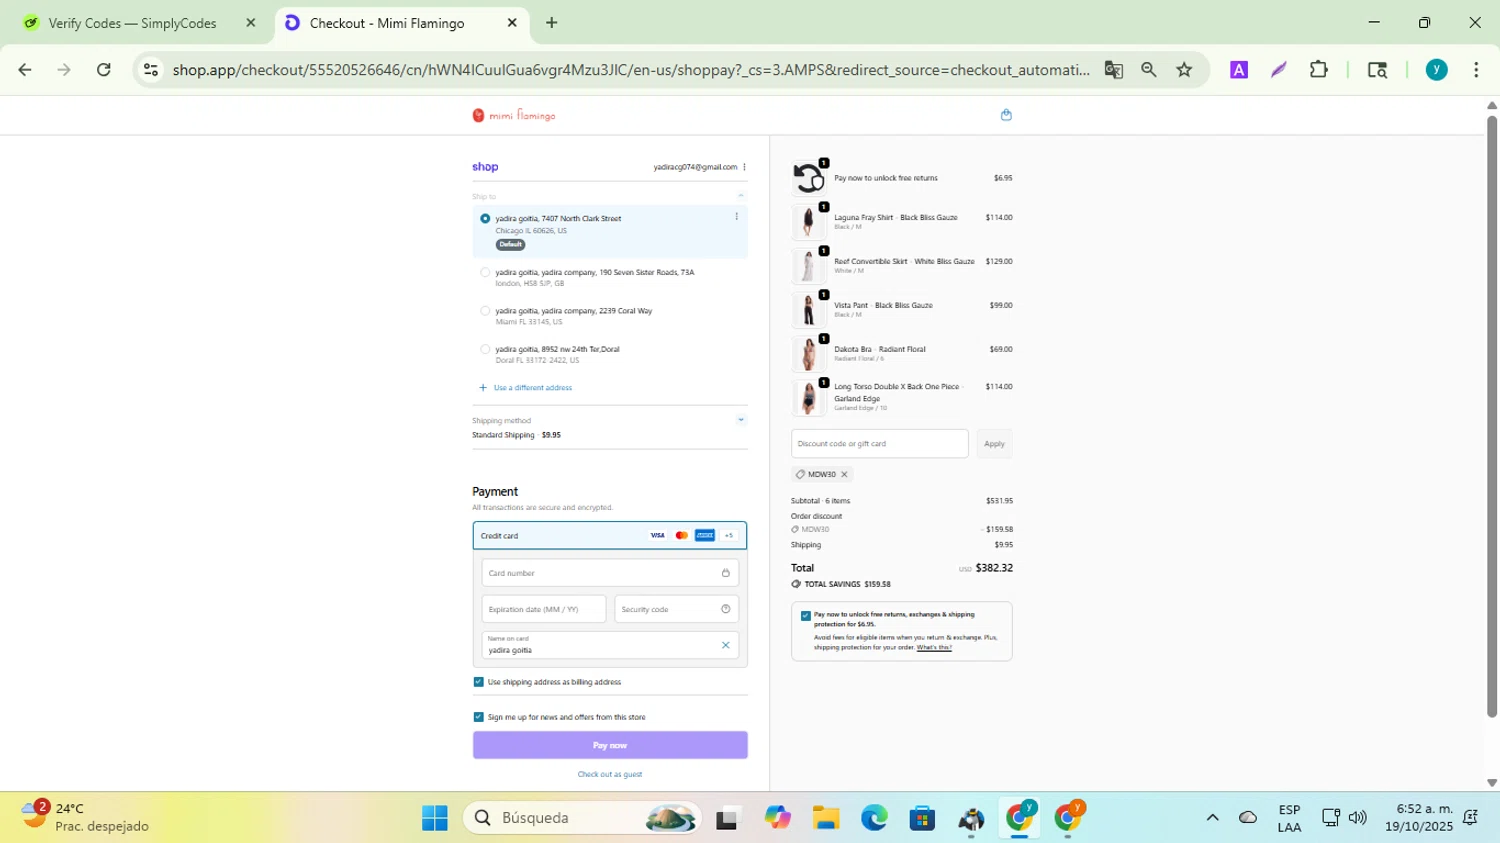Select the 7407 North Clark Street address
The image size is (1500, 843).
pos(485,218)
